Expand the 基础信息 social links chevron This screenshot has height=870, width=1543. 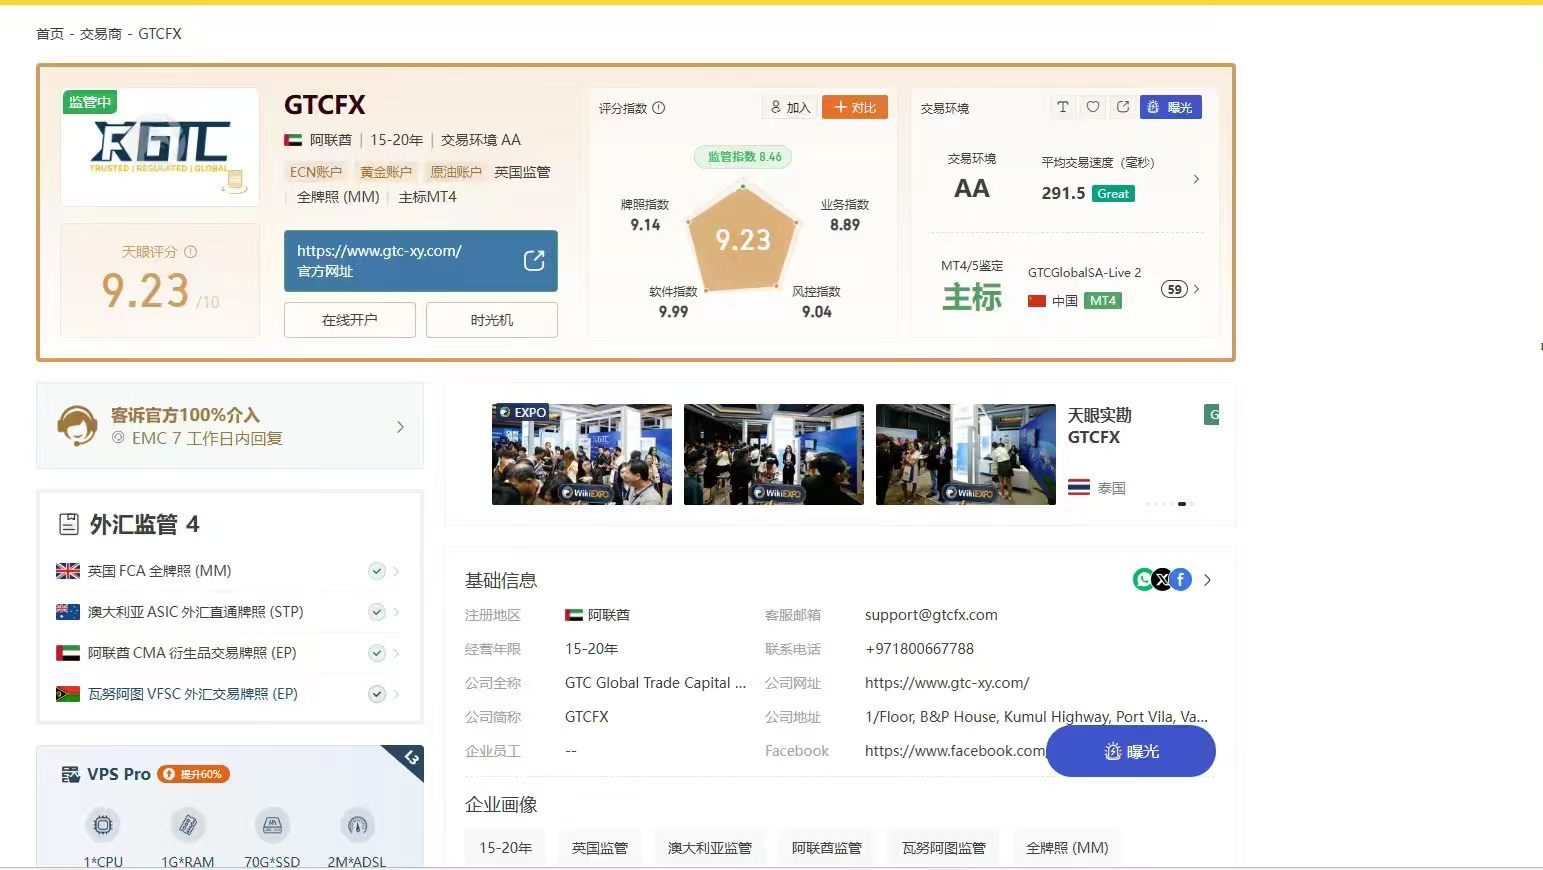pyautogui.click(x=1208, y=580)
